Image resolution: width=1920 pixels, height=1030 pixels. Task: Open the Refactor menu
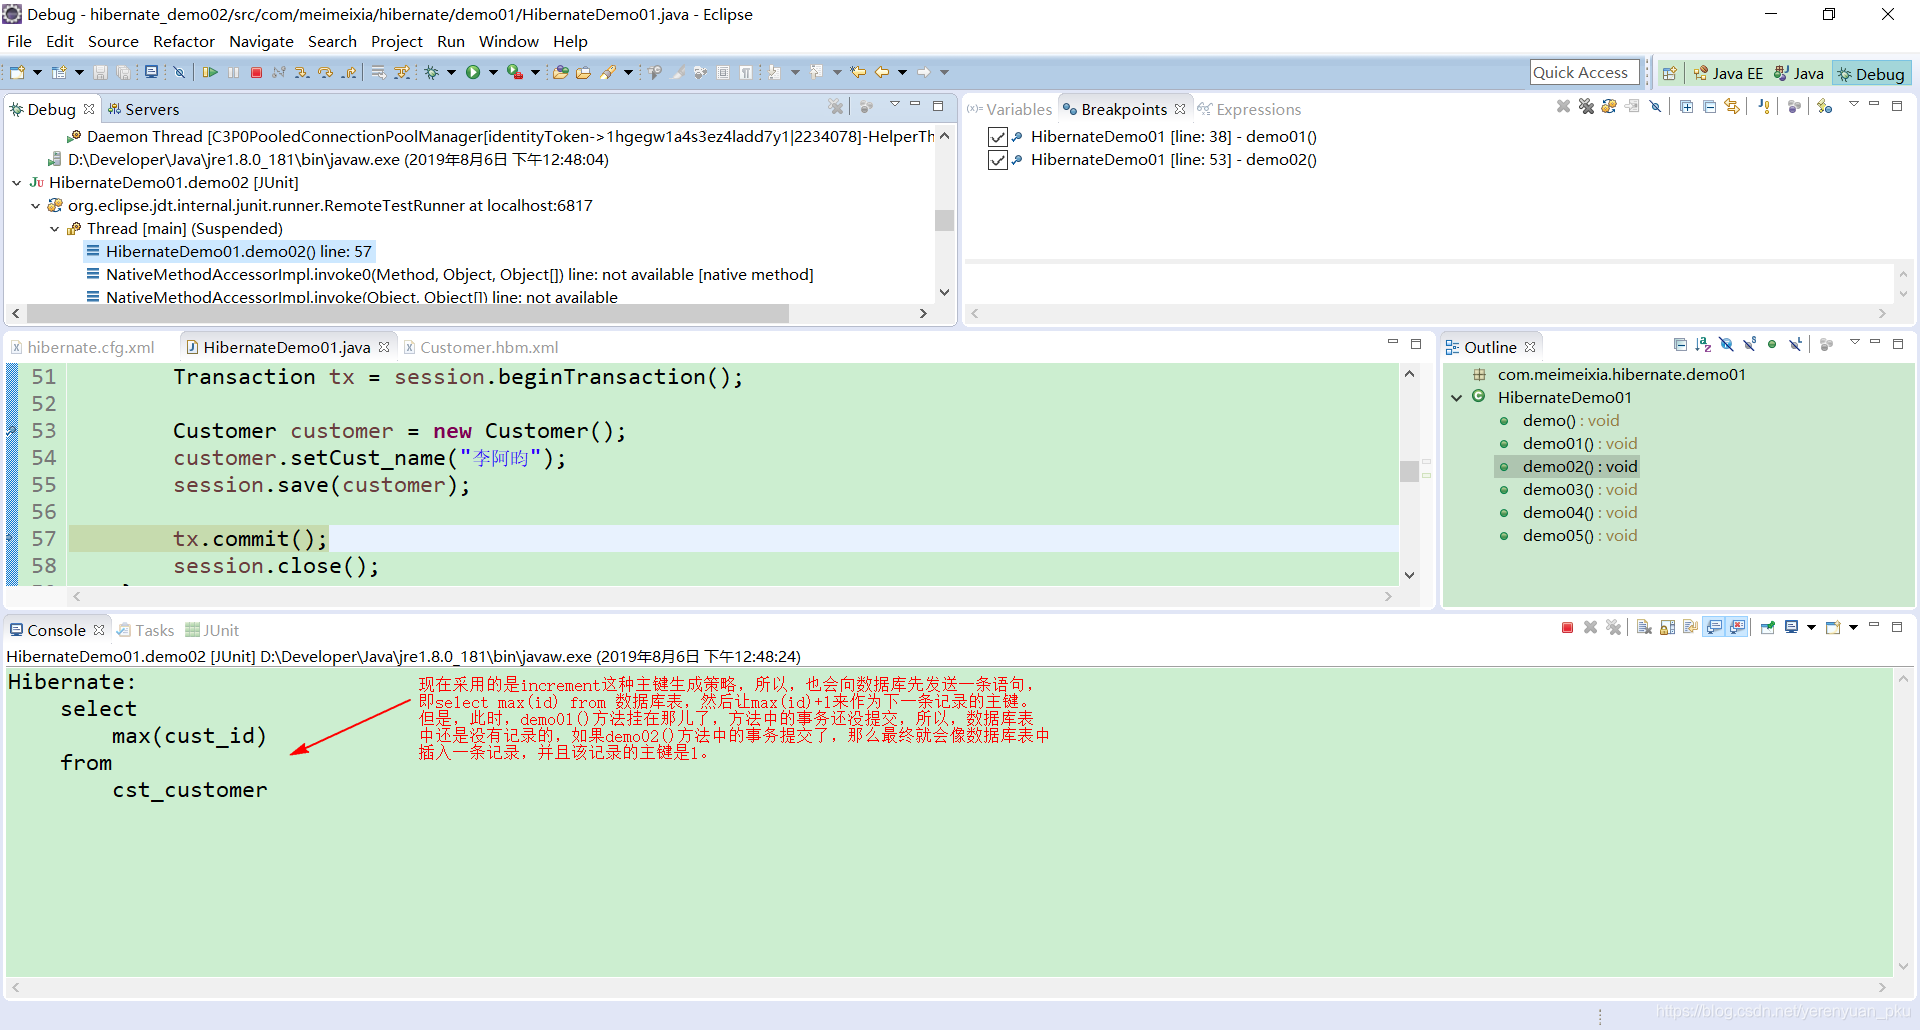[x=184, y=41]
